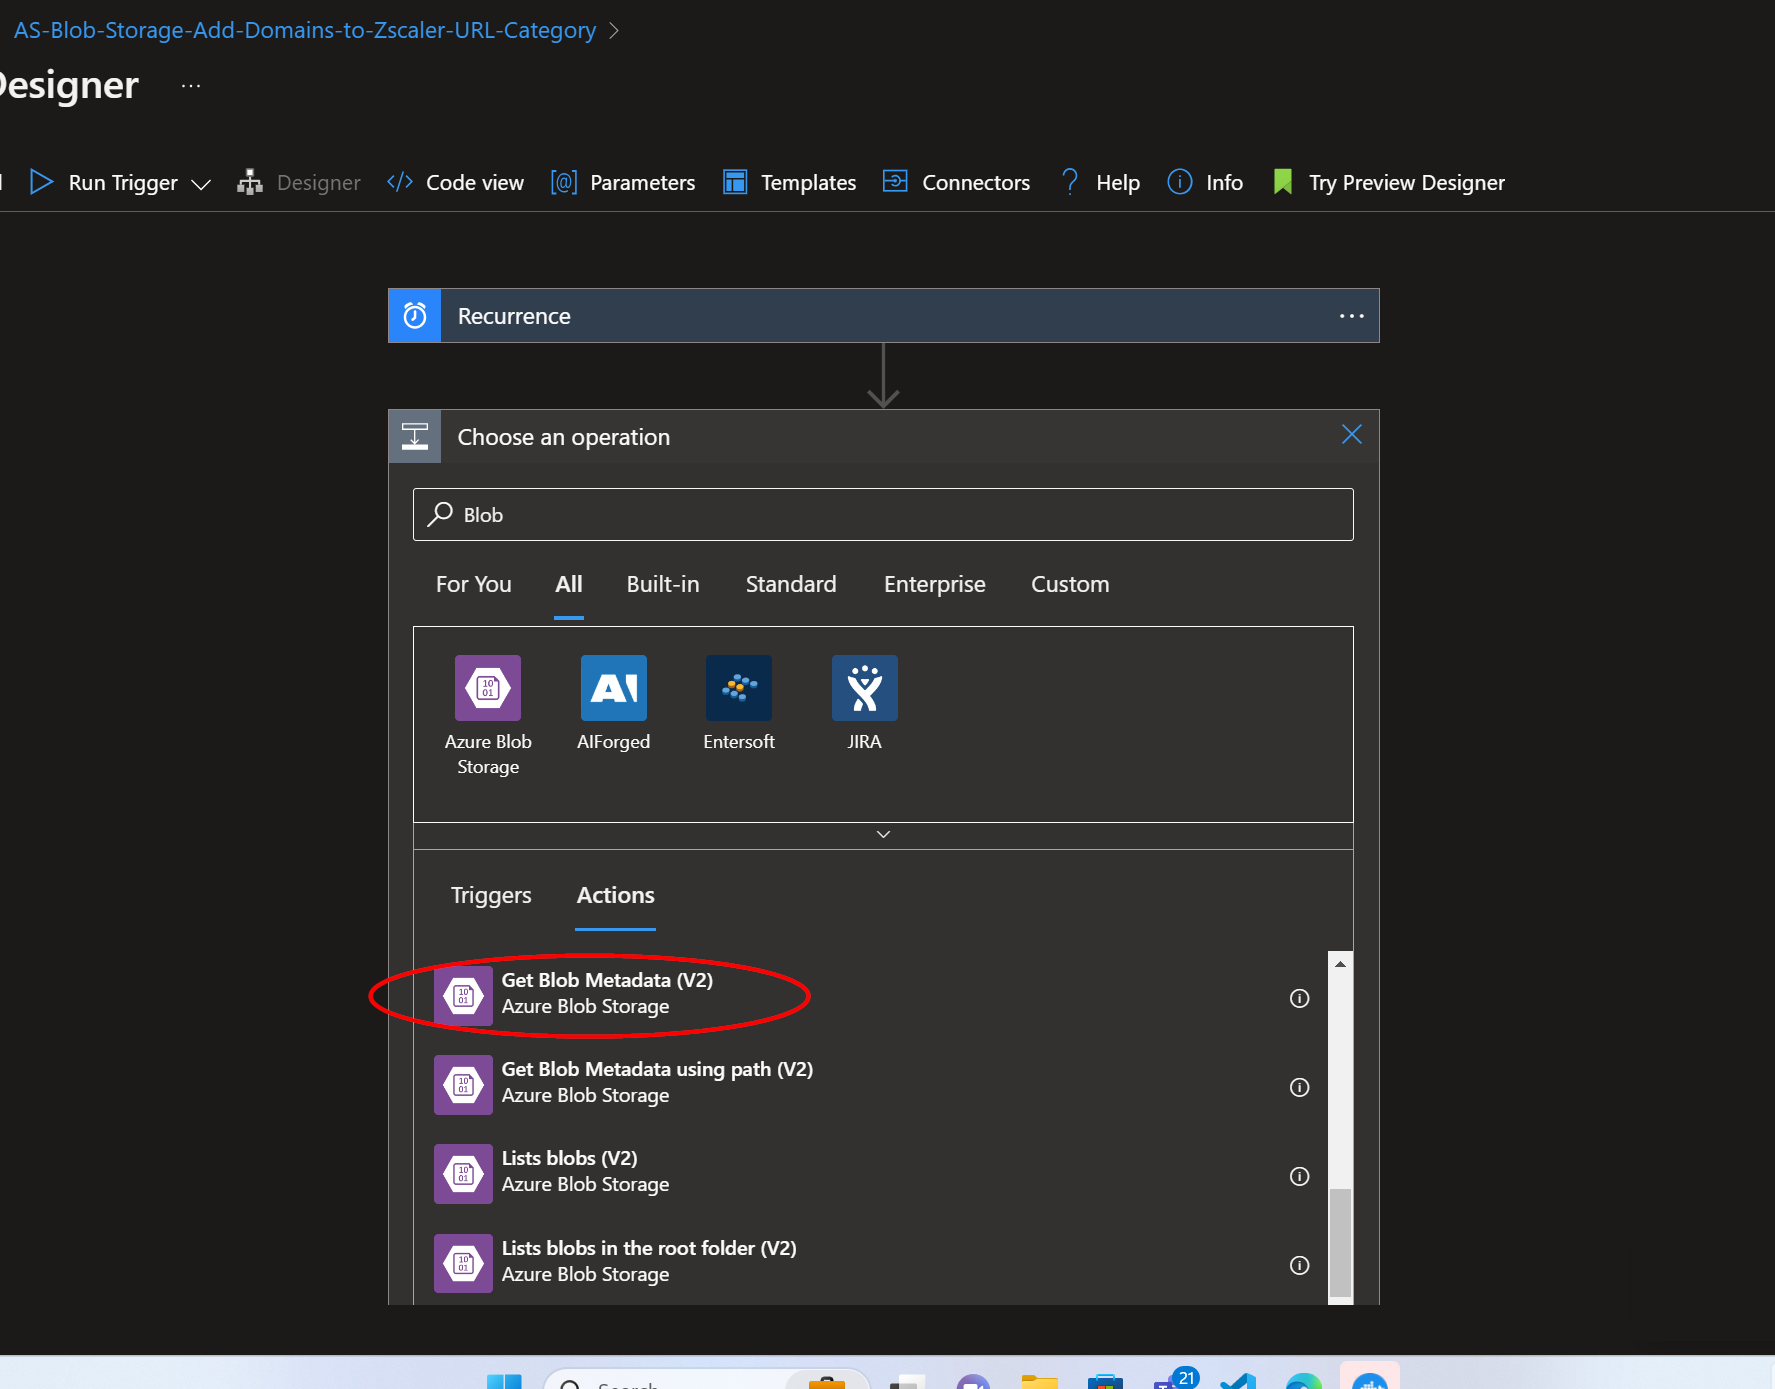This screenshot has height=1389, width=1775.
Task: Expand the connectors list with chevron
Action: 883,835
